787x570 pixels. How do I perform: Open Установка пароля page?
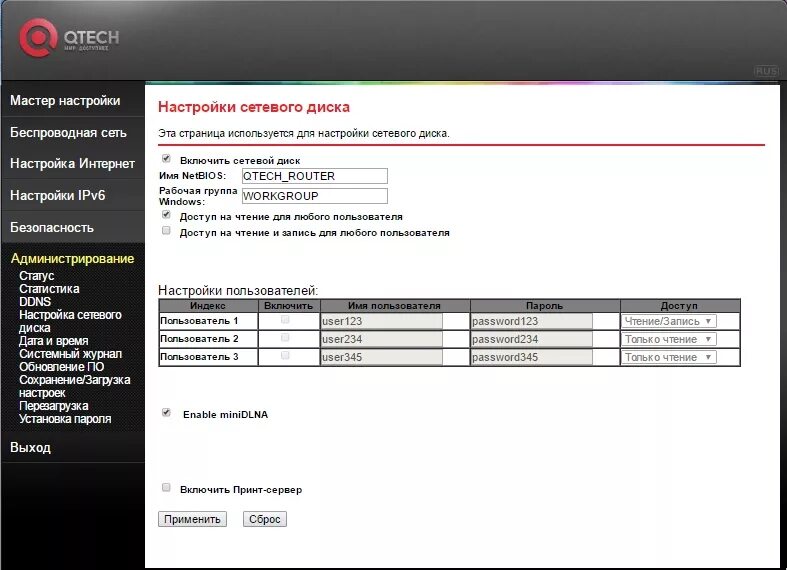(x=65, y=419)
